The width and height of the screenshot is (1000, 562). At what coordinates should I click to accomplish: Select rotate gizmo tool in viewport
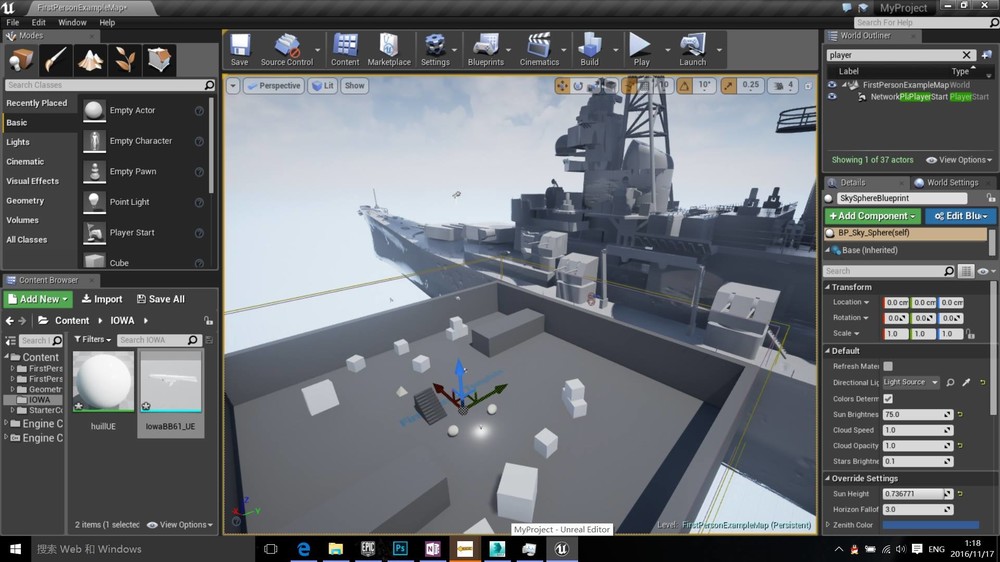(578, 85)
